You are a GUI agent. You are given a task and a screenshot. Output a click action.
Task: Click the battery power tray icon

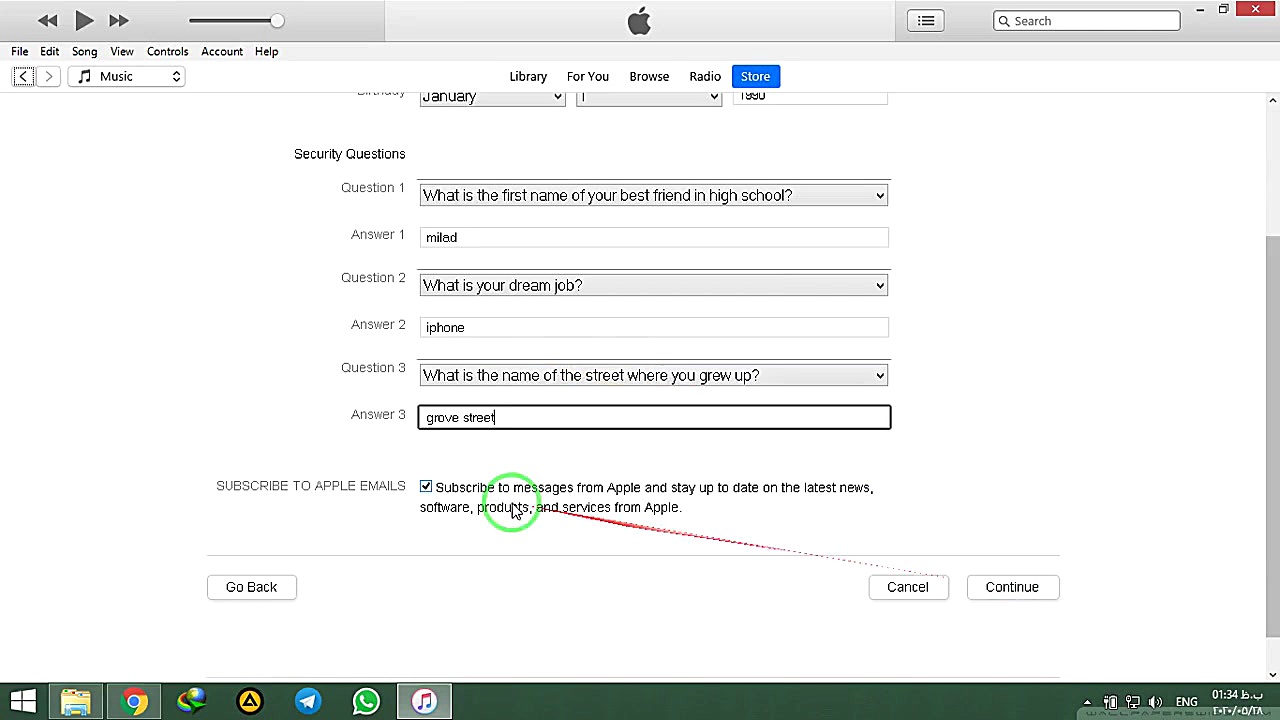tap(1110, 702)
